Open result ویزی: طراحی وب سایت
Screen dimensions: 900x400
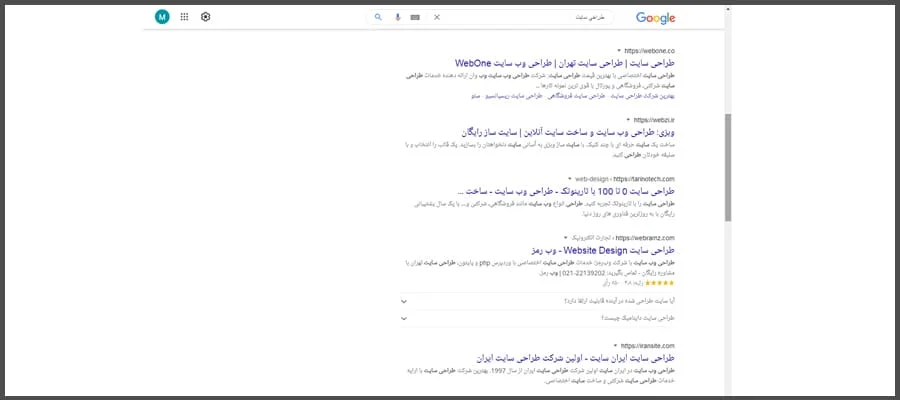pyautogui.click(x=568, y=133)
